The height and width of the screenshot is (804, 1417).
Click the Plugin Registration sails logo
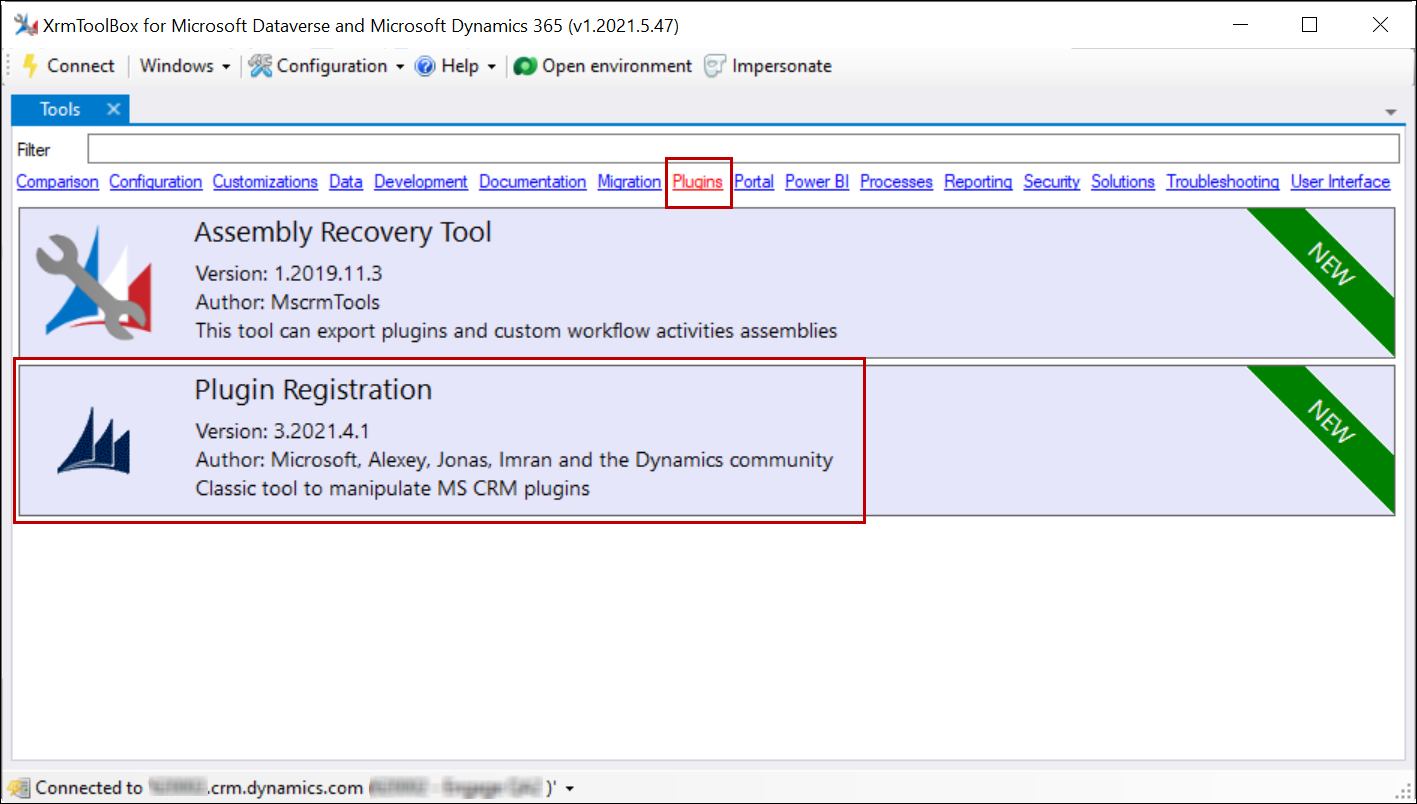coord(93,441)
